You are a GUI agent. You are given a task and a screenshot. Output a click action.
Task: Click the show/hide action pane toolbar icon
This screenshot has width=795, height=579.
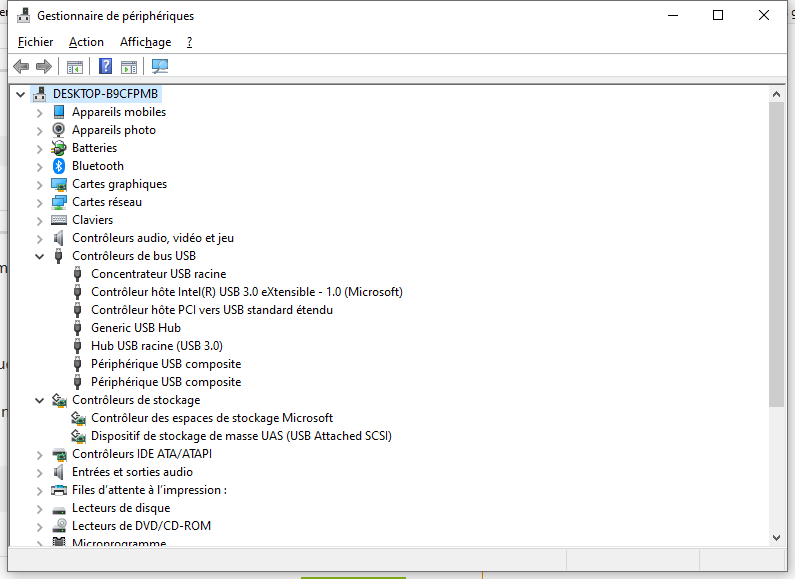[x=129, y=66]
